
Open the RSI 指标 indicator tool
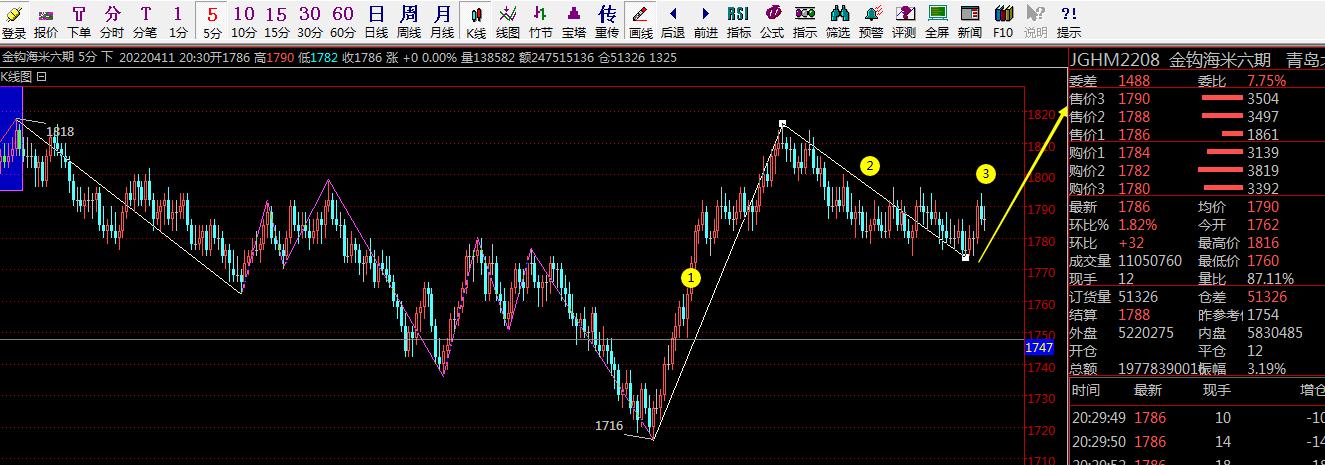click(738, 20)
